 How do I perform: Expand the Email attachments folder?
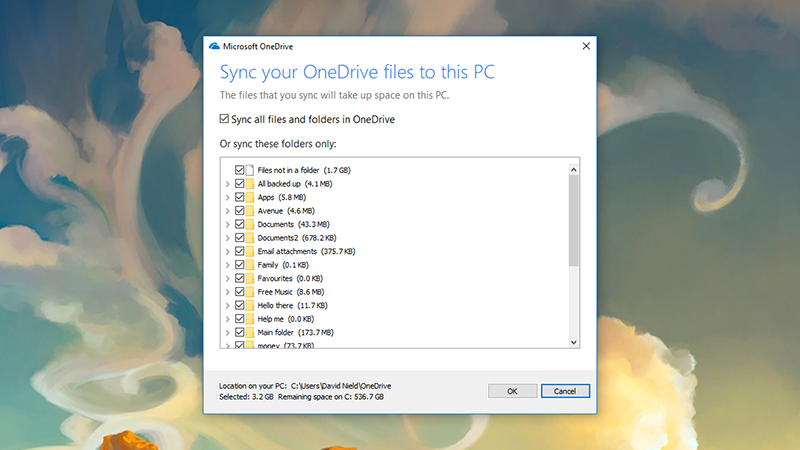point(228,251)
